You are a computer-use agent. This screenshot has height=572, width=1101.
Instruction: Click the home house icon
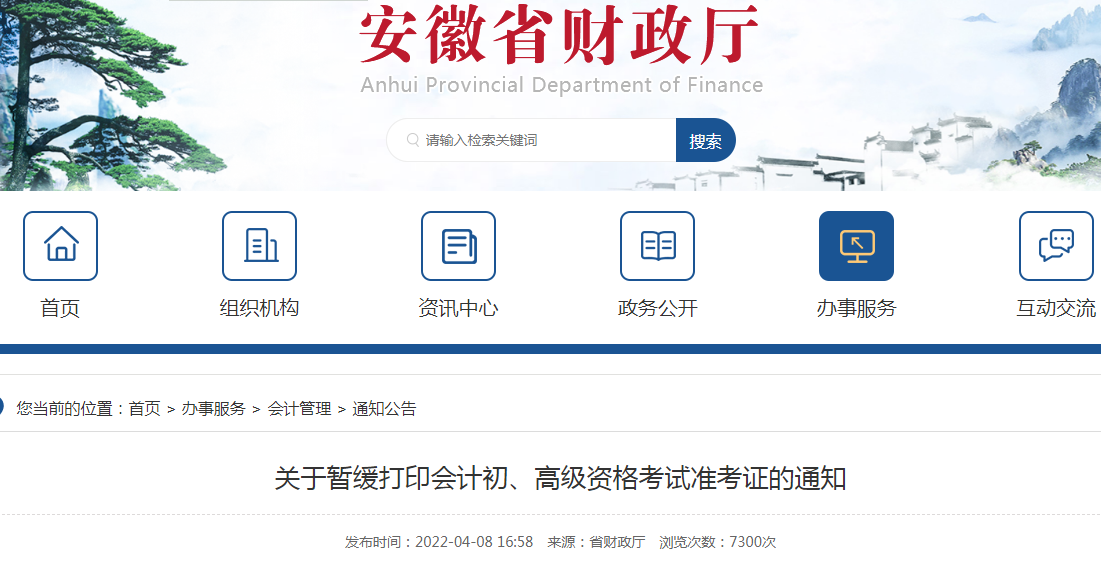point(60,246)
